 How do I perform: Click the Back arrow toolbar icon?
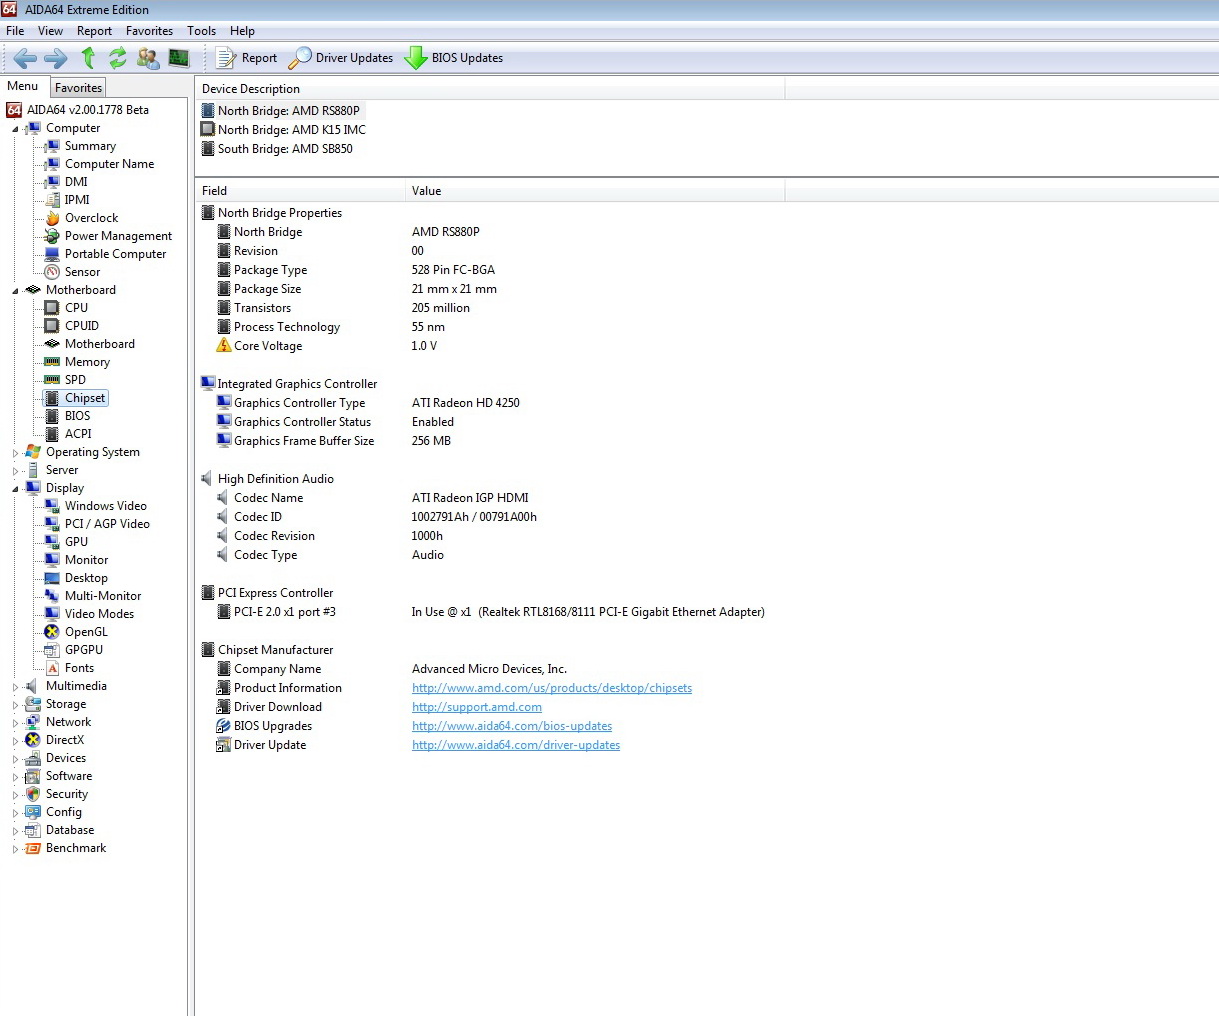[25, 58]
